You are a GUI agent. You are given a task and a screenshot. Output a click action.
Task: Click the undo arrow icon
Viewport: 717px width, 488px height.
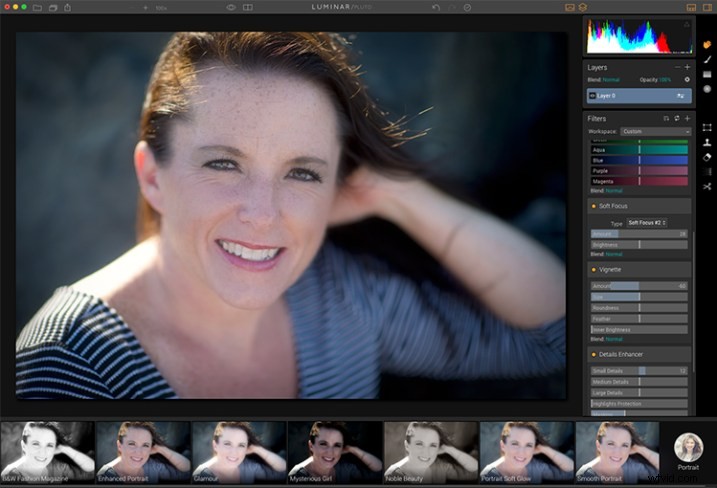(436, 7)
